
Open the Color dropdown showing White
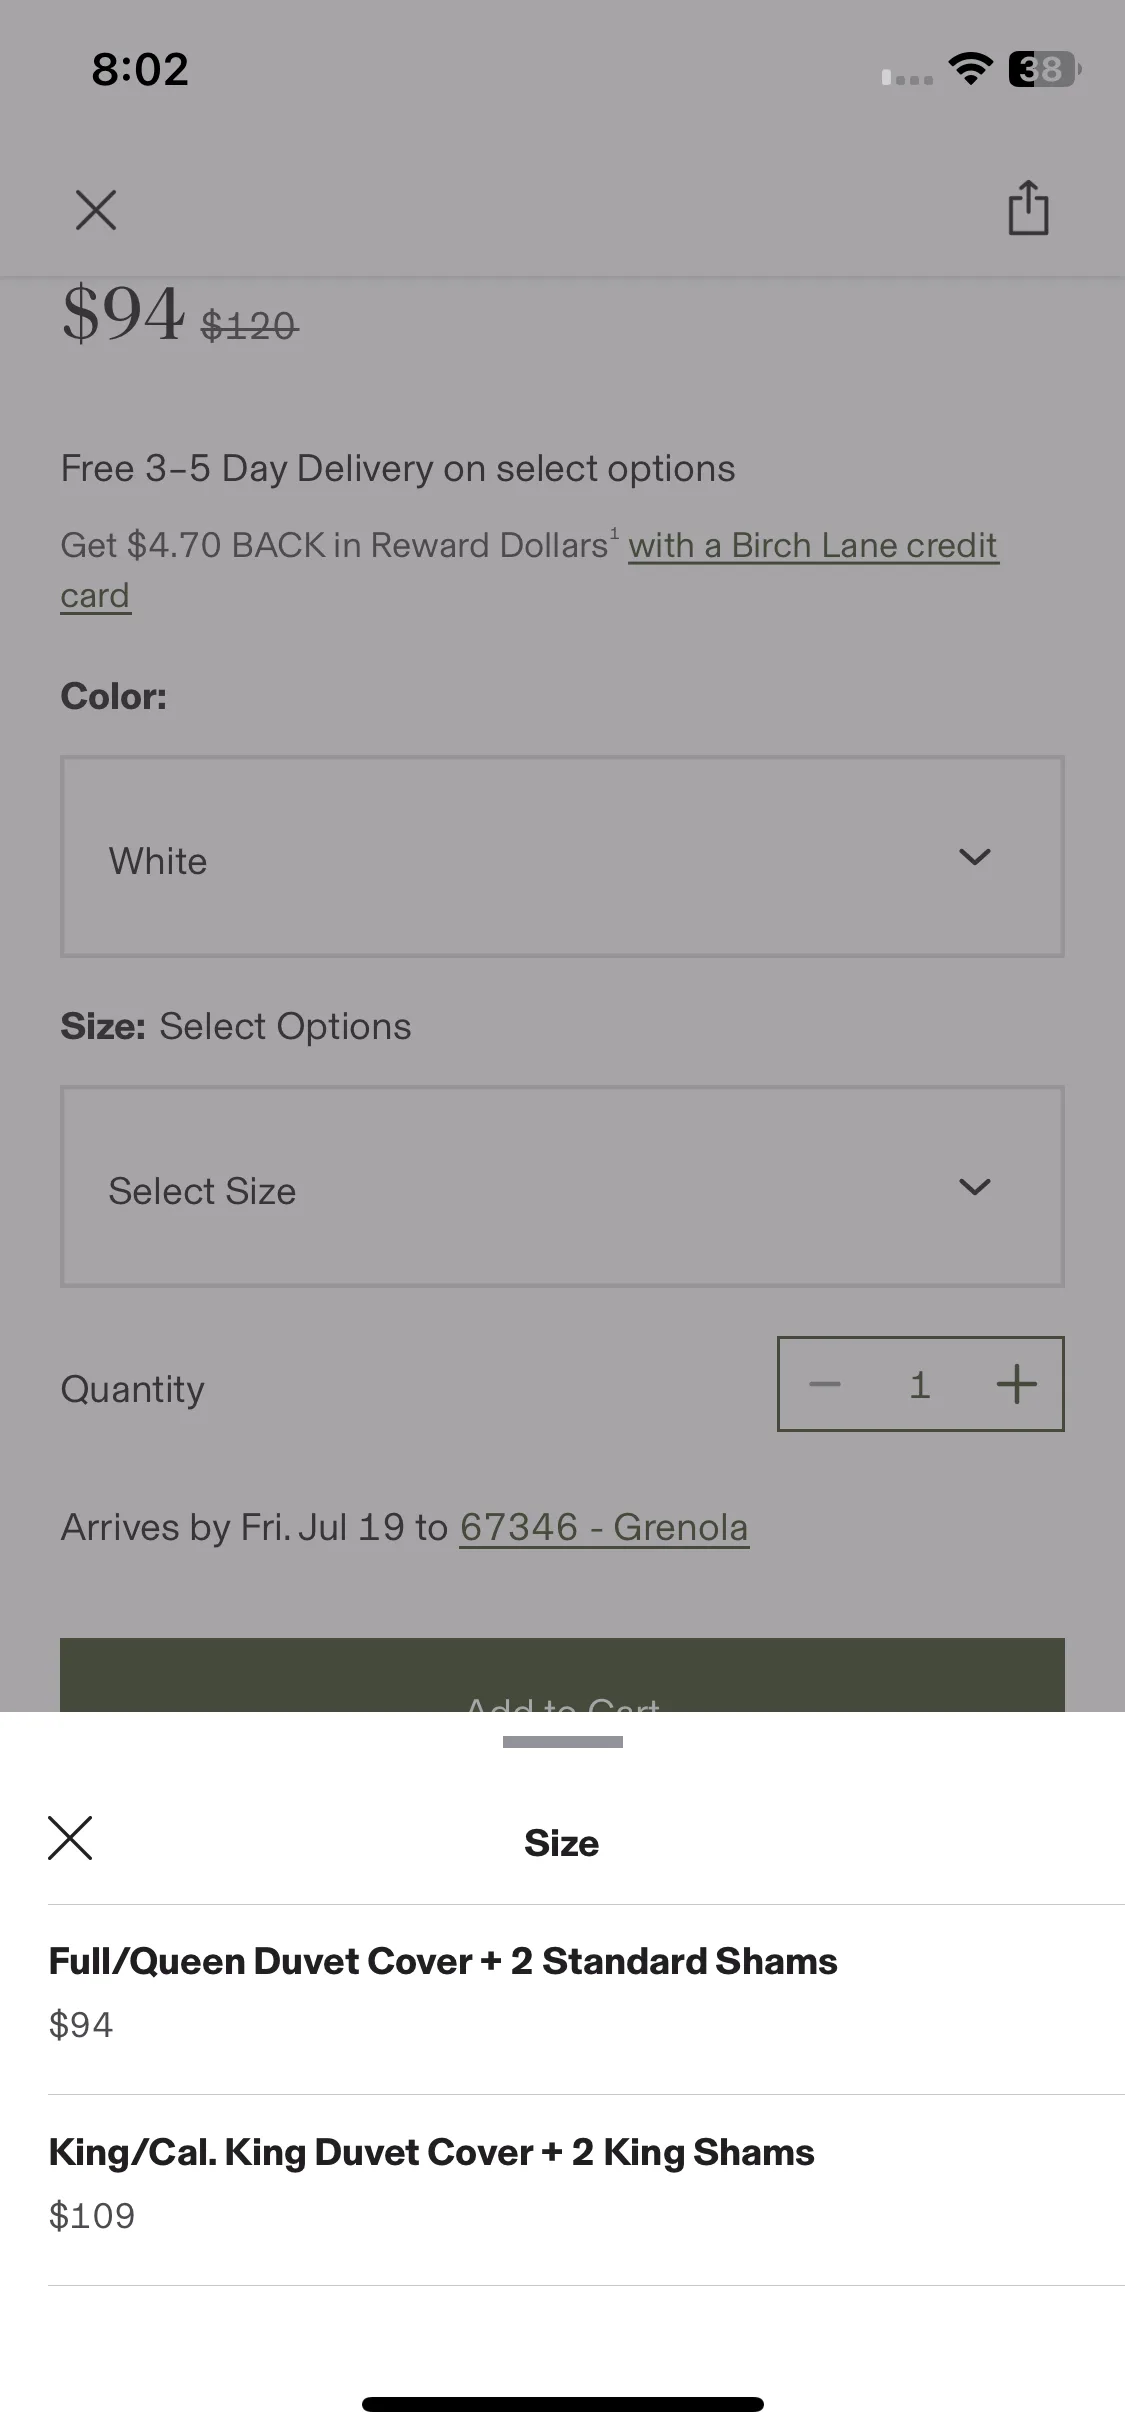click(562, 857)
